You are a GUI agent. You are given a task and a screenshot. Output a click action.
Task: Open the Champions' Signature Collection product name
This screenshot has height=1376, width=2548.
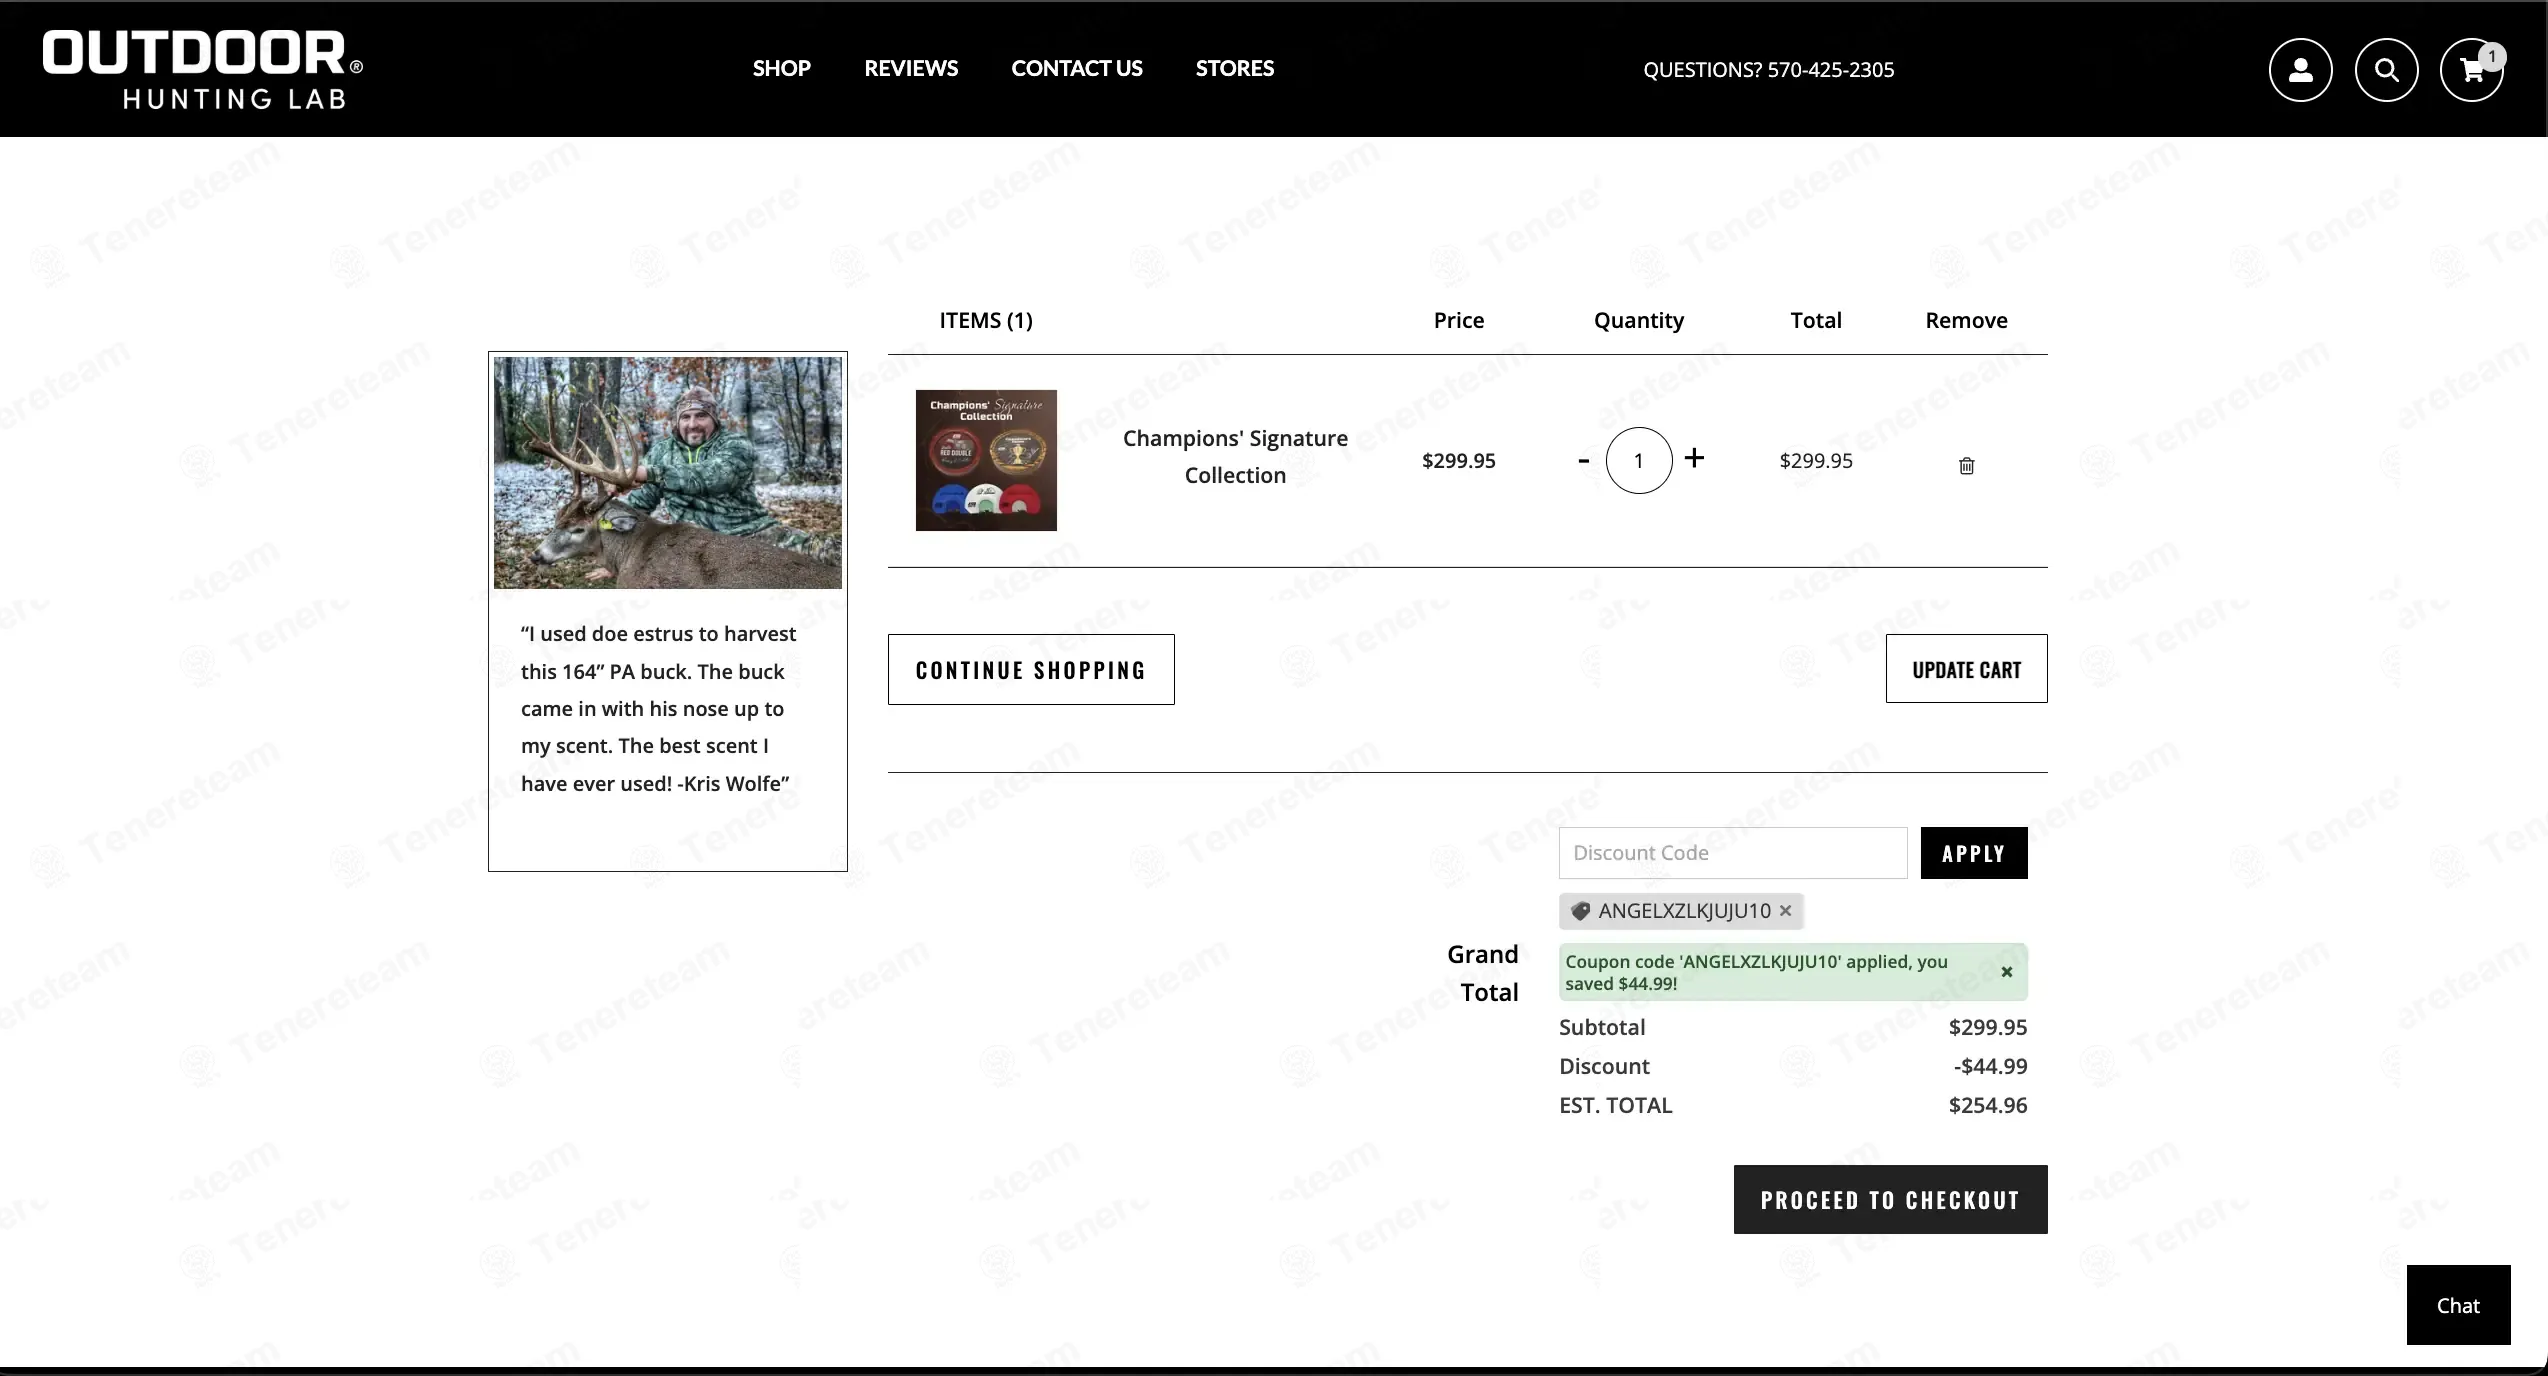(1235, 457)
